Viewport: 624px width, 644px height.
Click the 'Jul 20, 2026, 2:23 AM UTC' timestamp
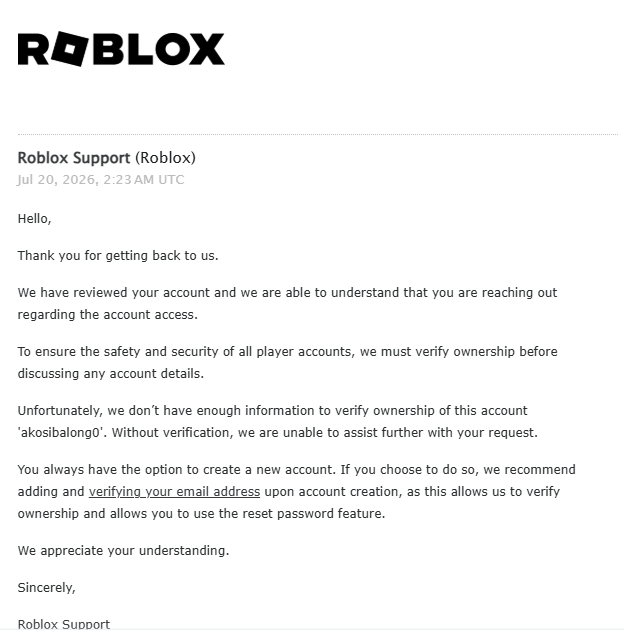101,179
